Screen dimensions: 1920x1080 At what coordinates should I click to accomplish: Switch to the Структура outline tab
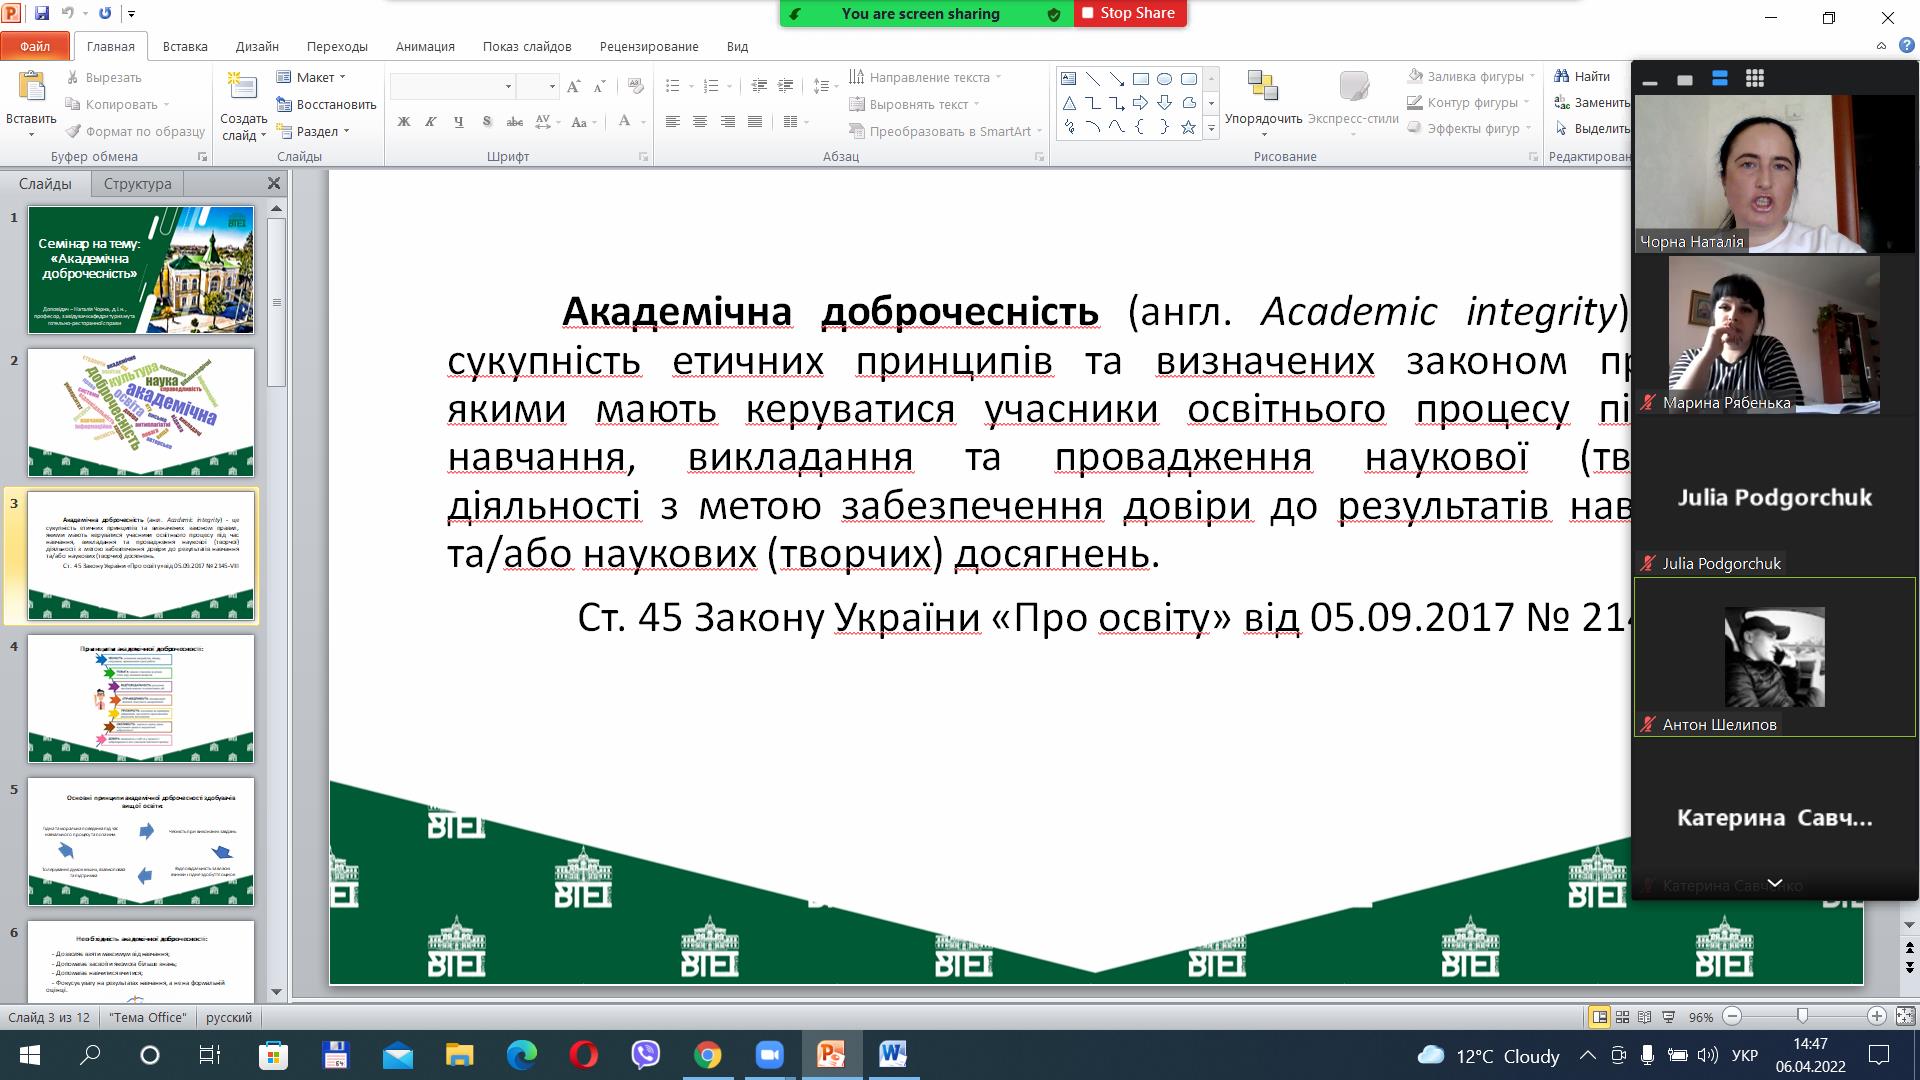[x=137, y=184]
